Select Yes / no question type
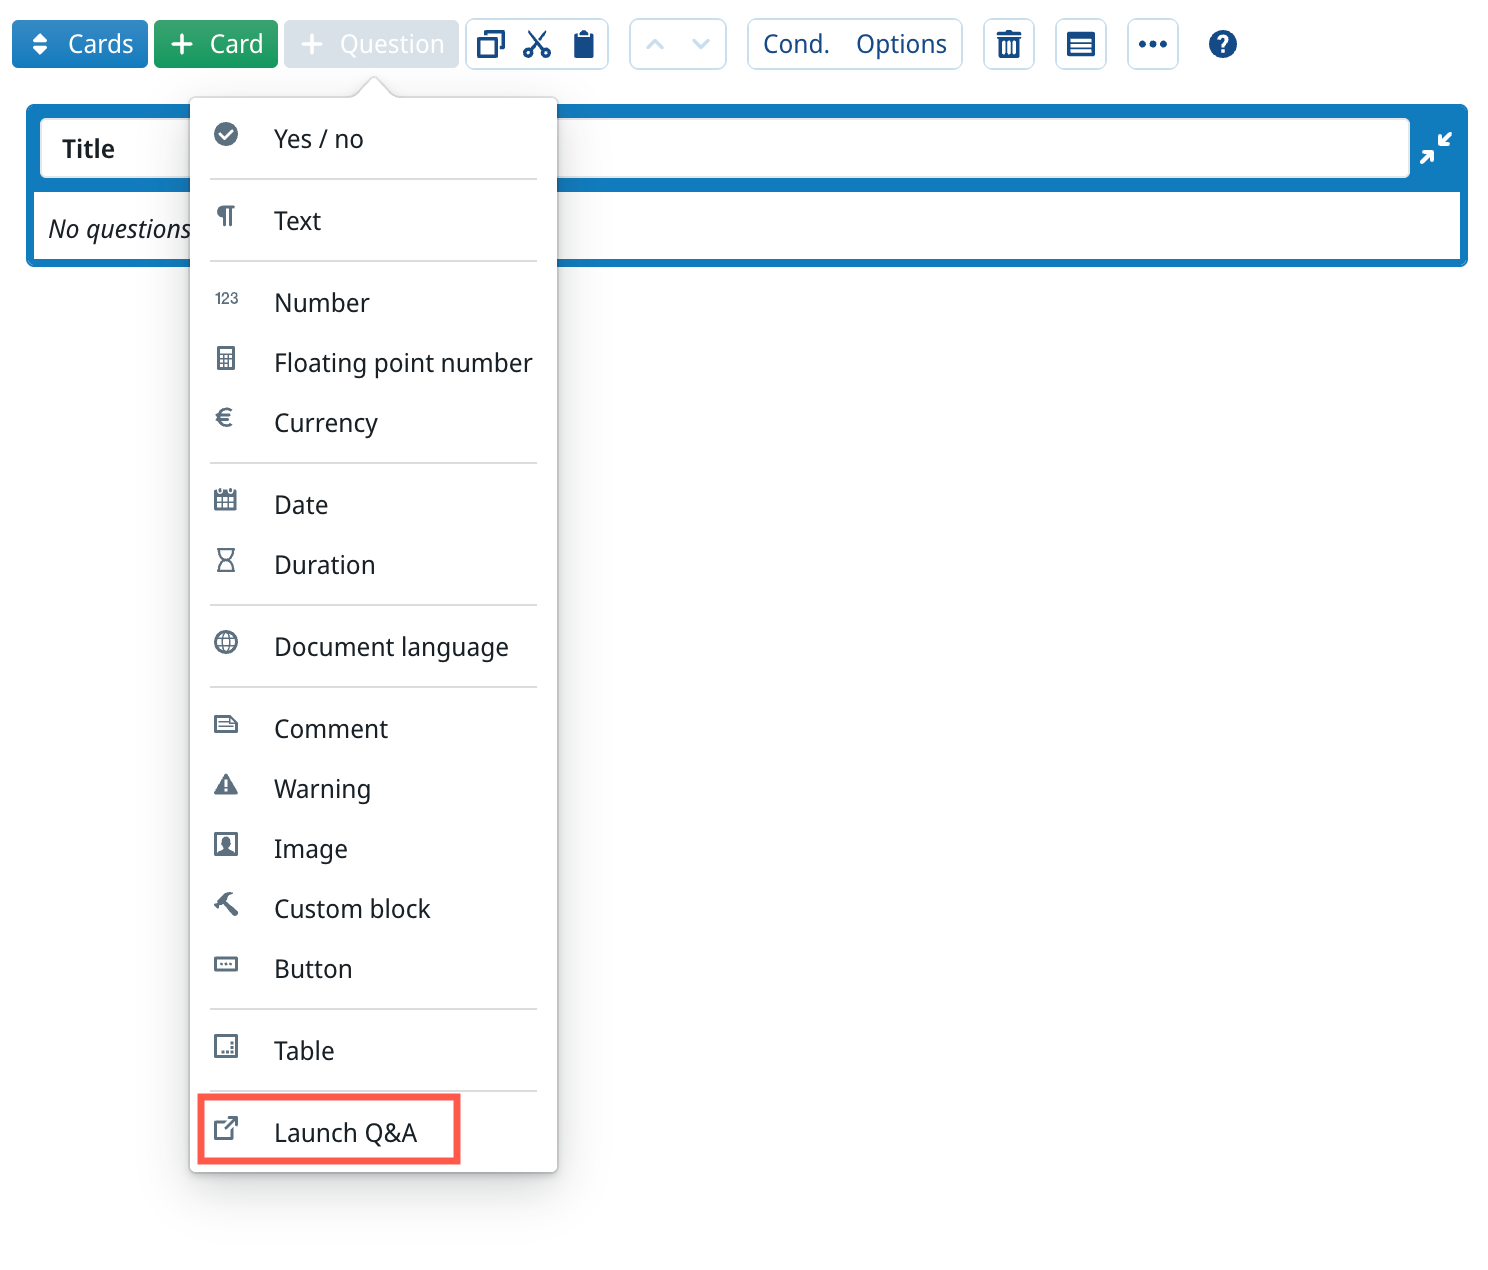Image resolution: width=1488 pixels, height=1270 pixels. click(x=318, y=139)
